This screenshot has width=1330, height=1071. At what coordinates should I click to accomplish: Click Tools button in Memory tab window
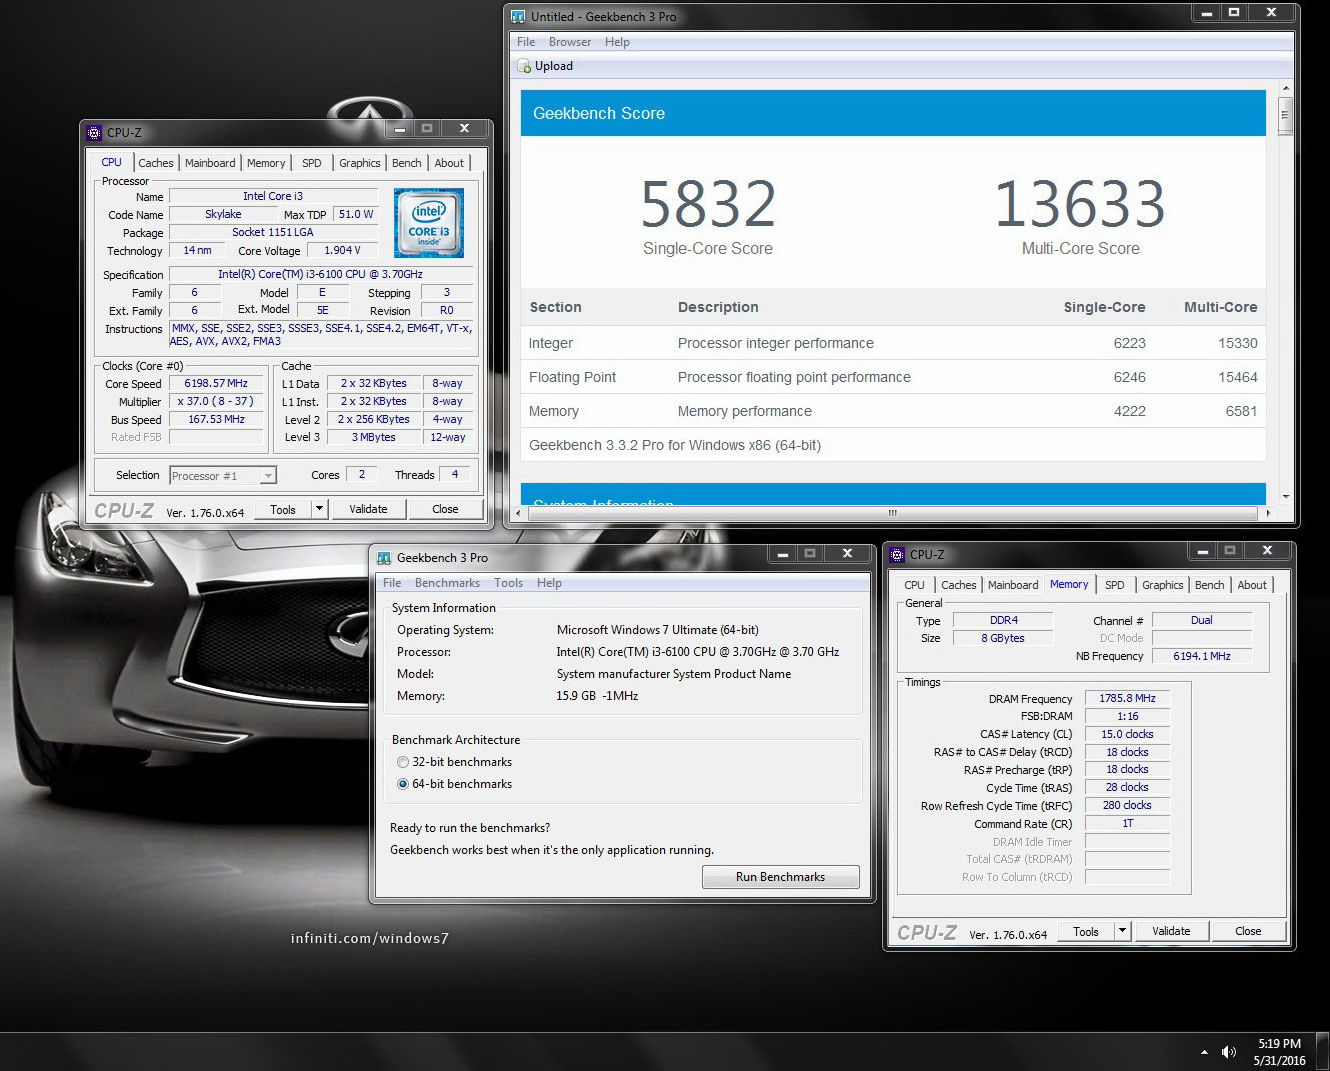[x=1086, y=931]
